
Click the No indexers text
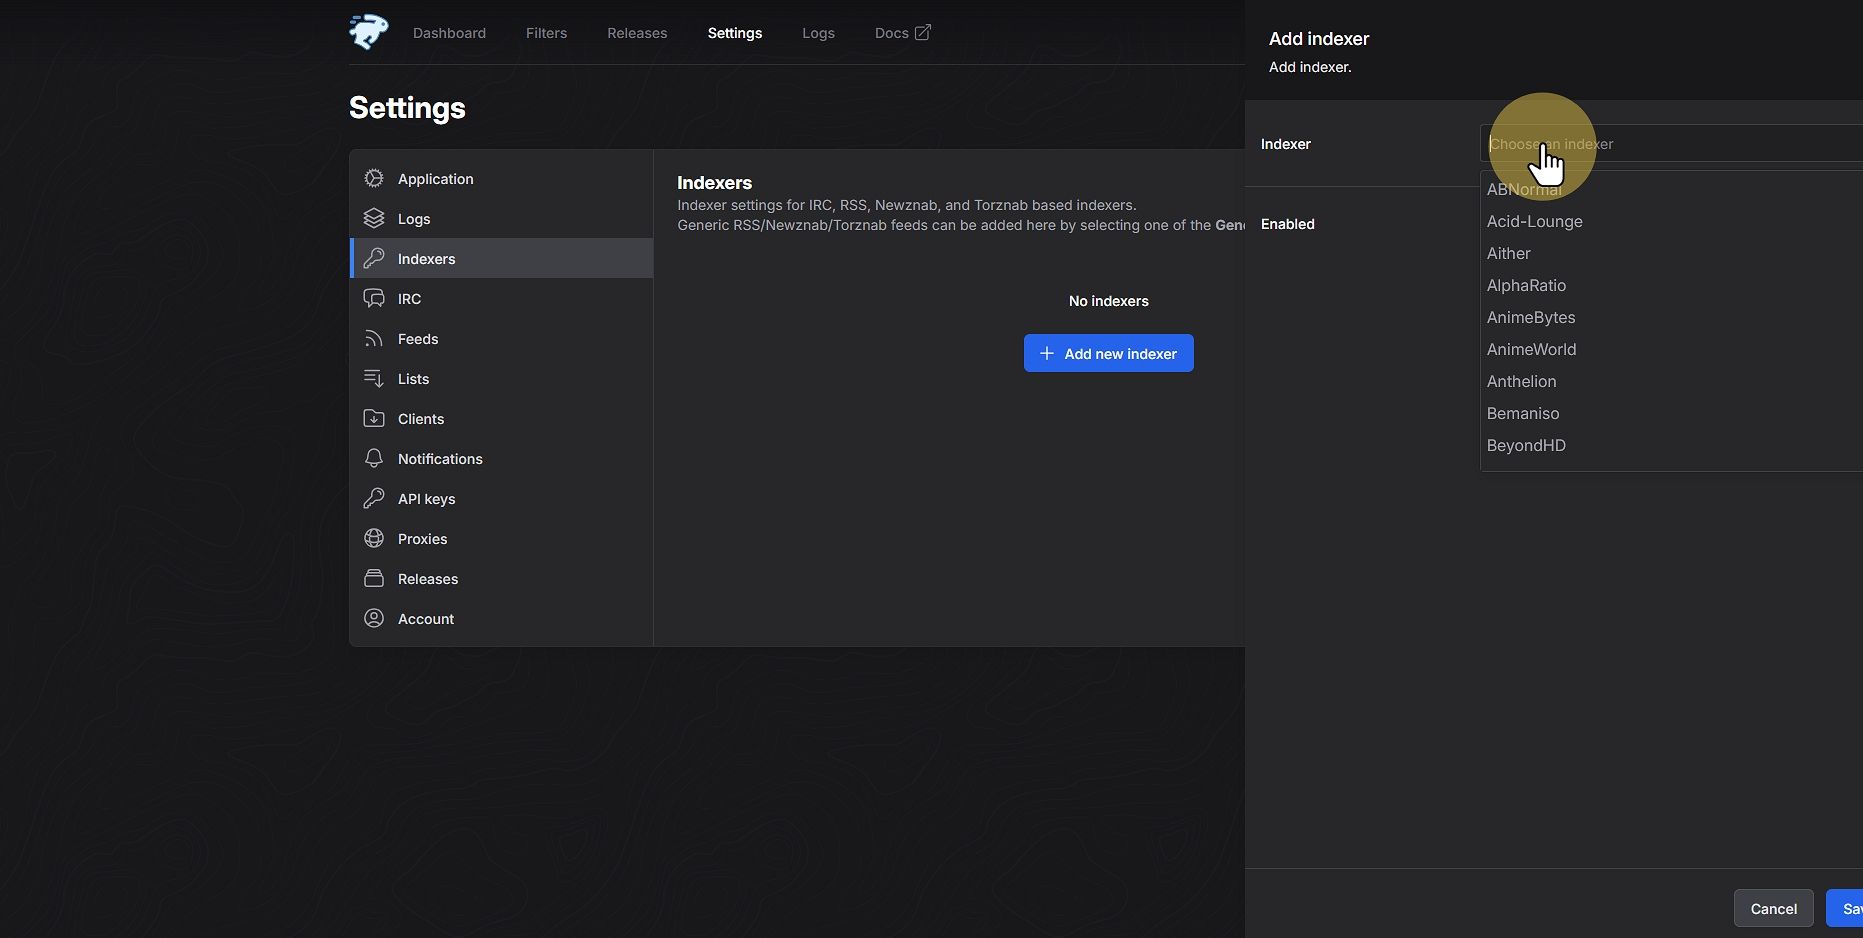tap(1108, 301)
